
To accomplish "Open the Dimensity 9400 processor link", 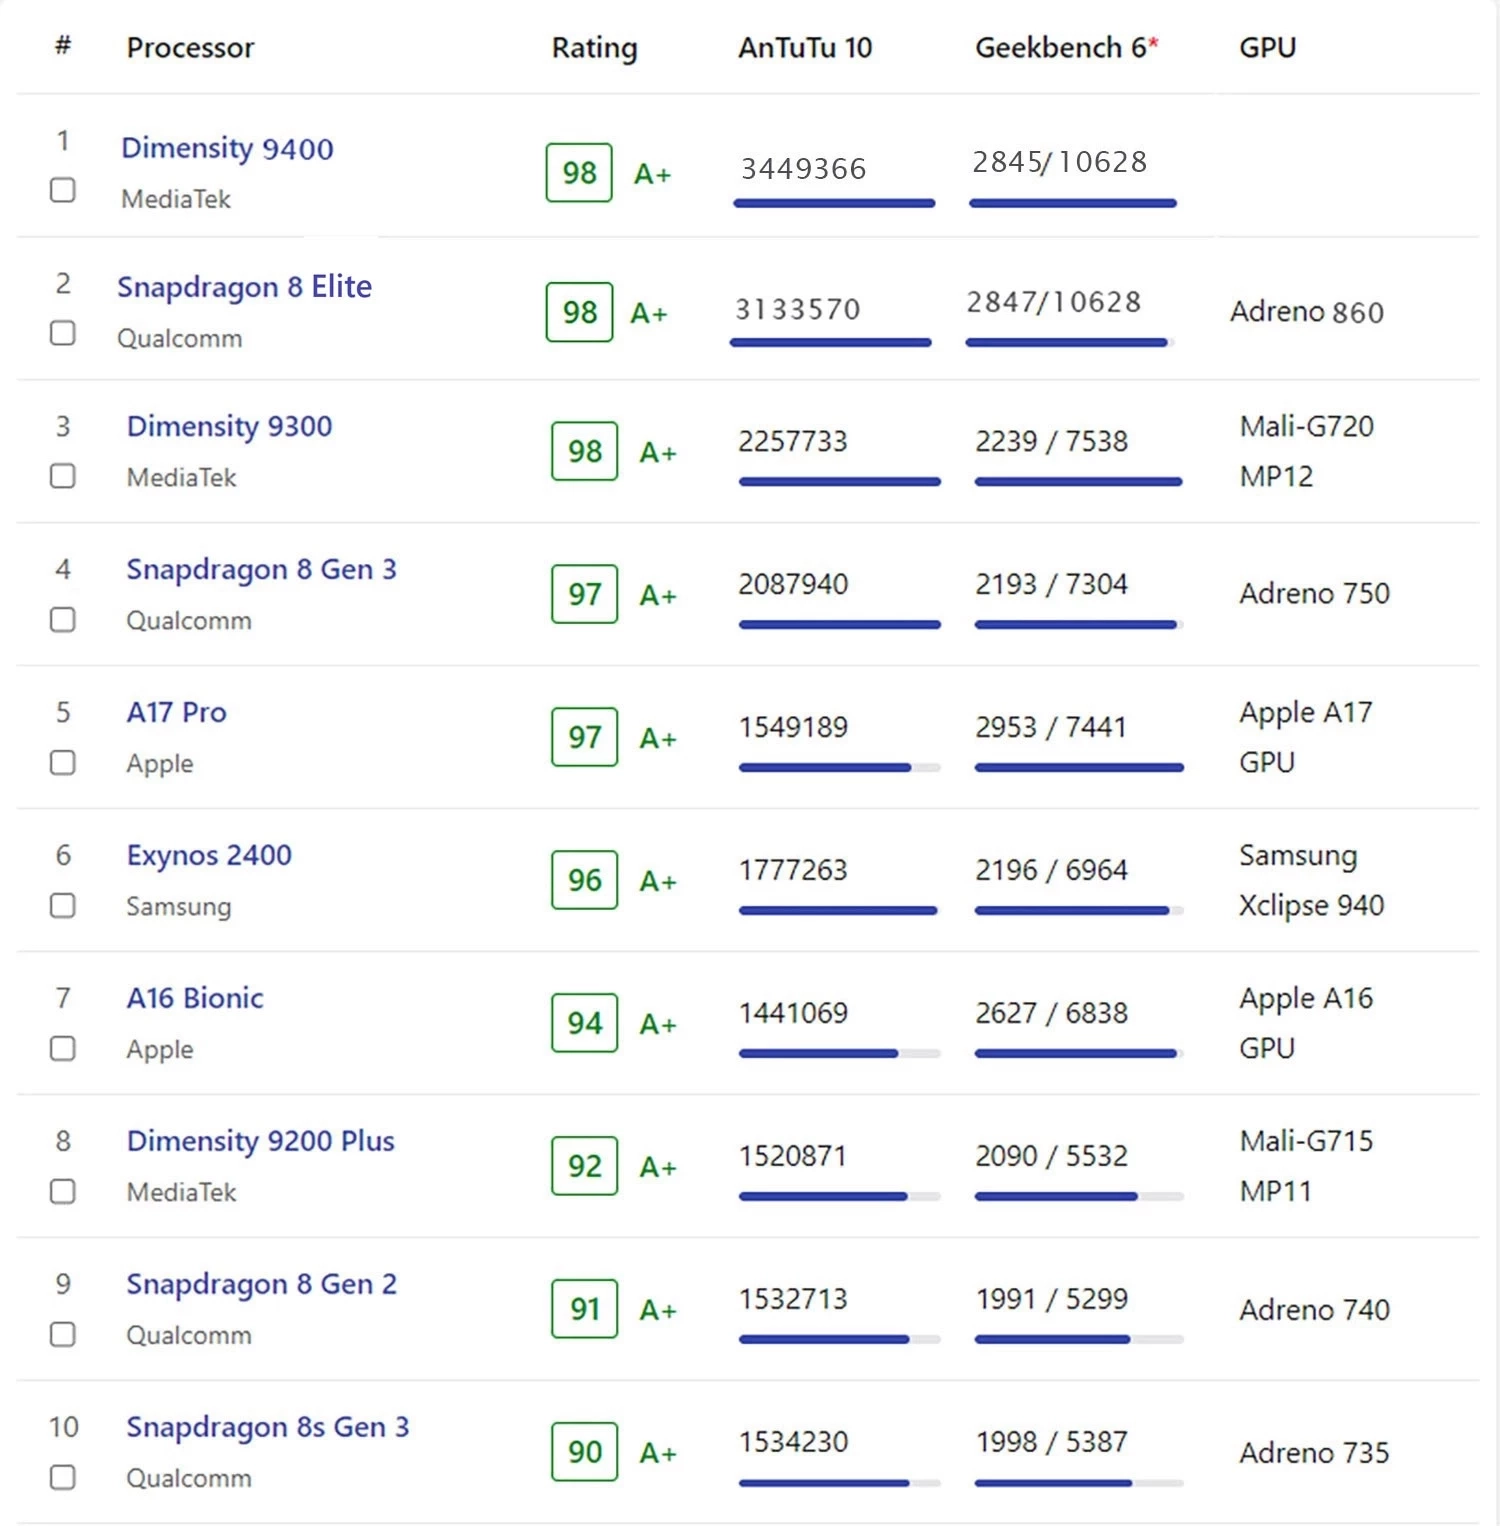I will [x=227, y=149].
